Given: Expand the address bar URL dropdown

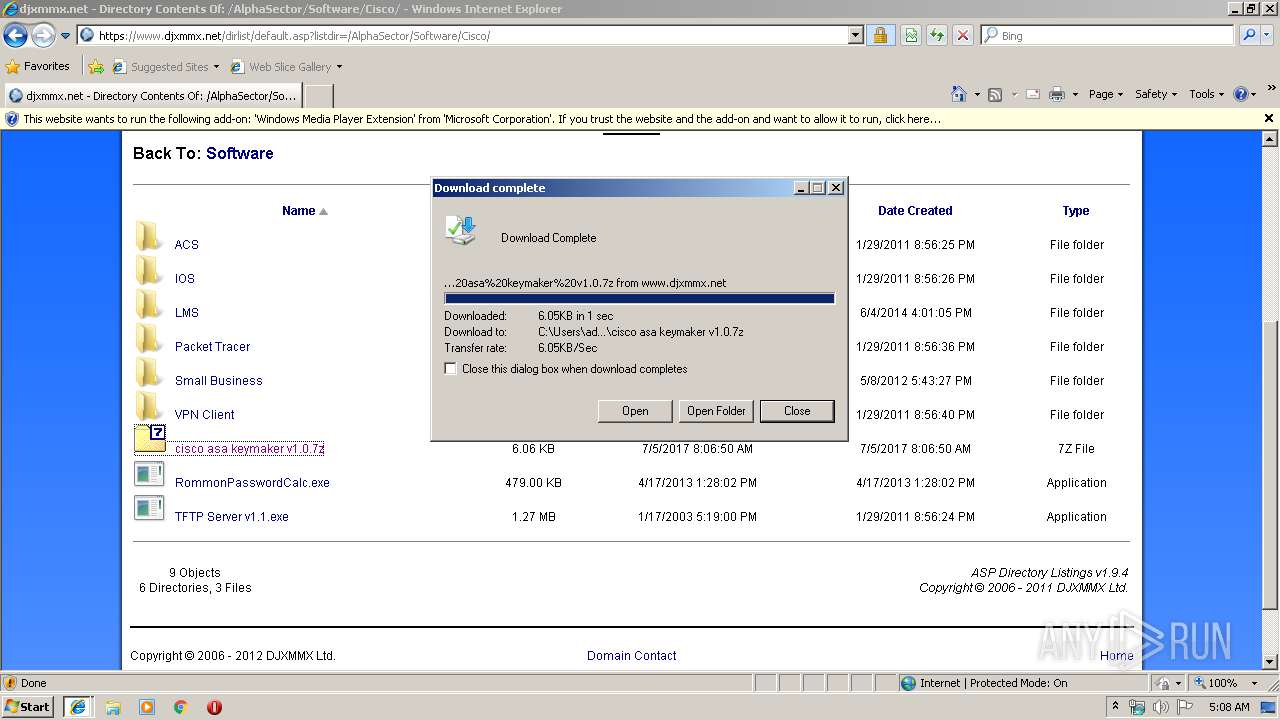Looking at the screenshot, I should pyautogui.click(x=855, y=35).
